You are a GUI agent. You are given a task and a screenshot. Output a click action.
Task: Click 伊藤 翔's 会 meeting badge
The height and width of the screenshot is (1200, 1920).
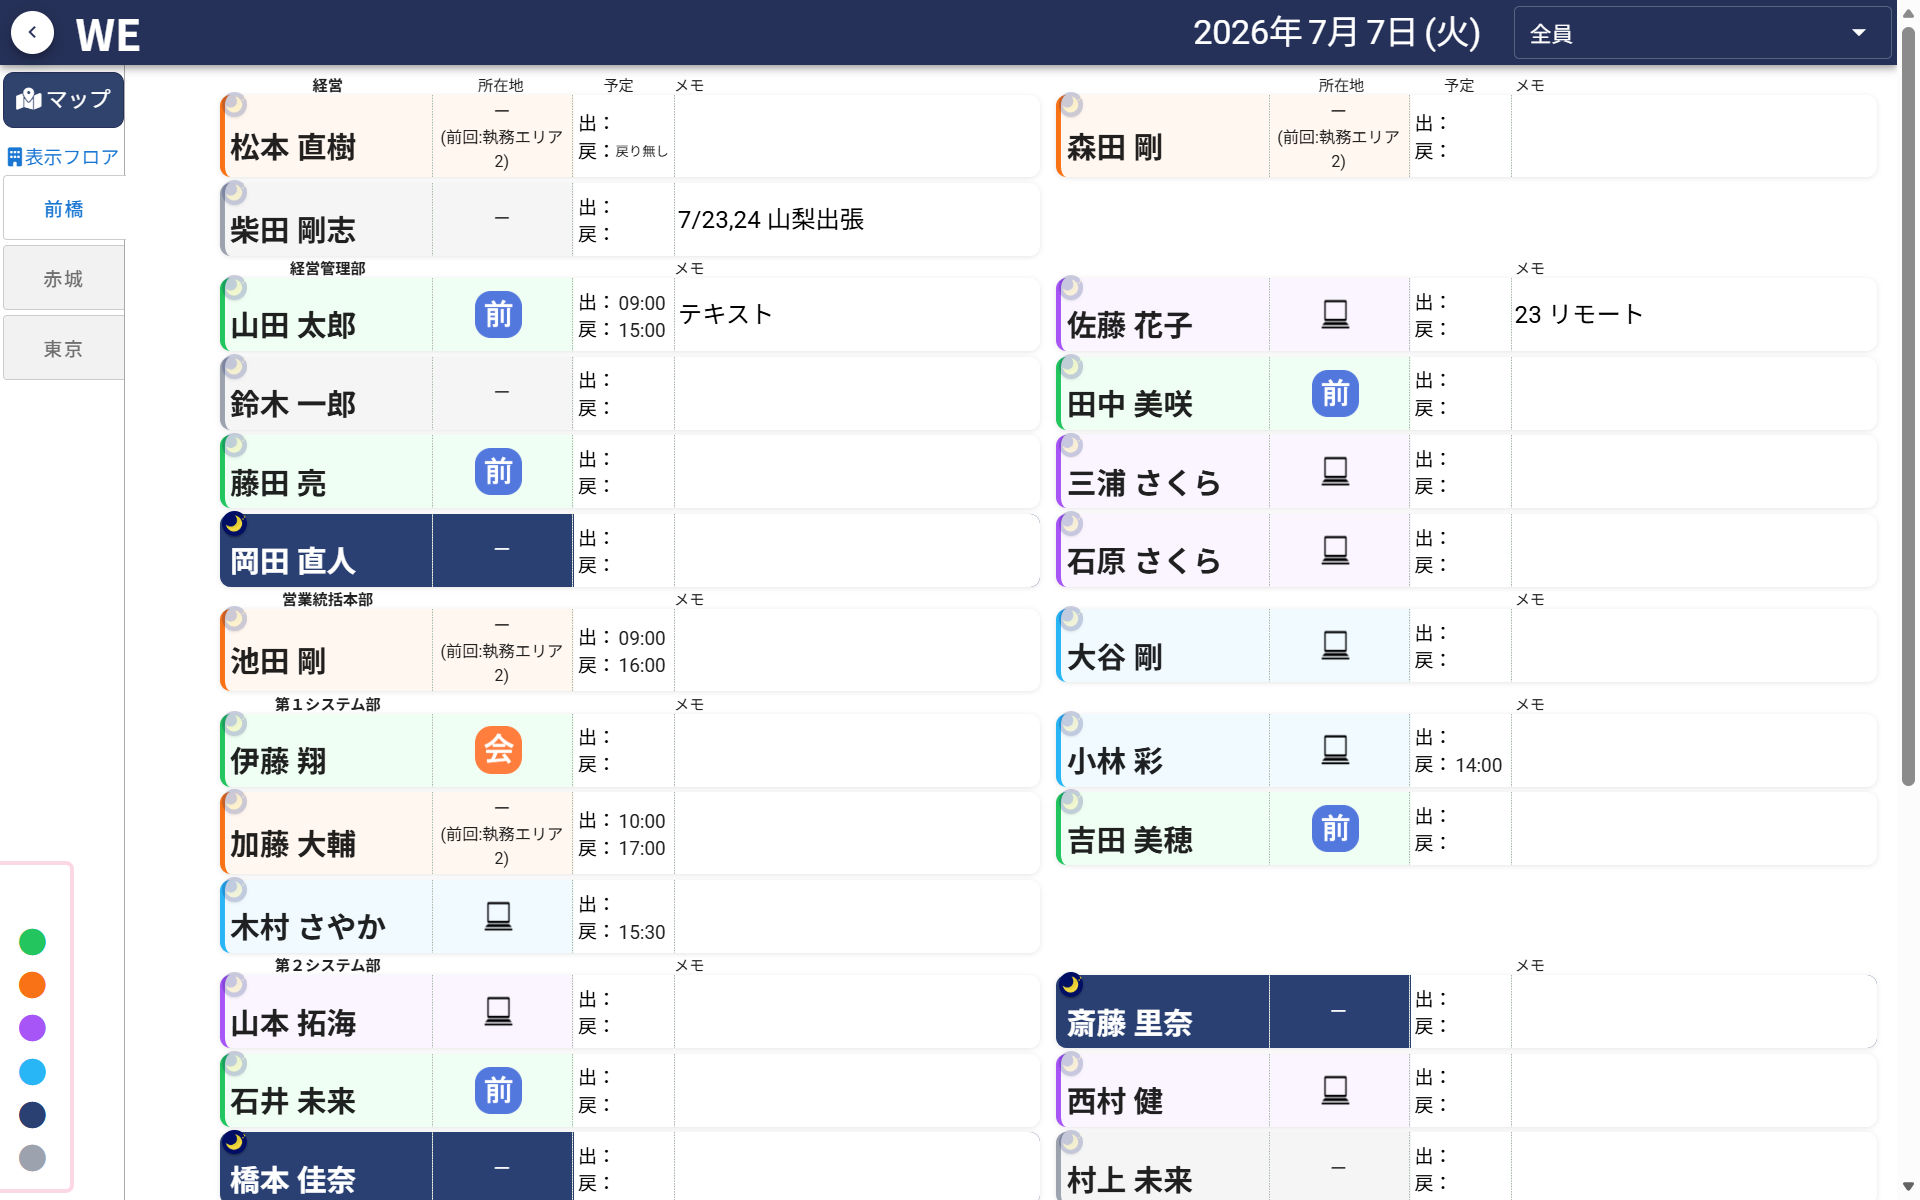498,750
